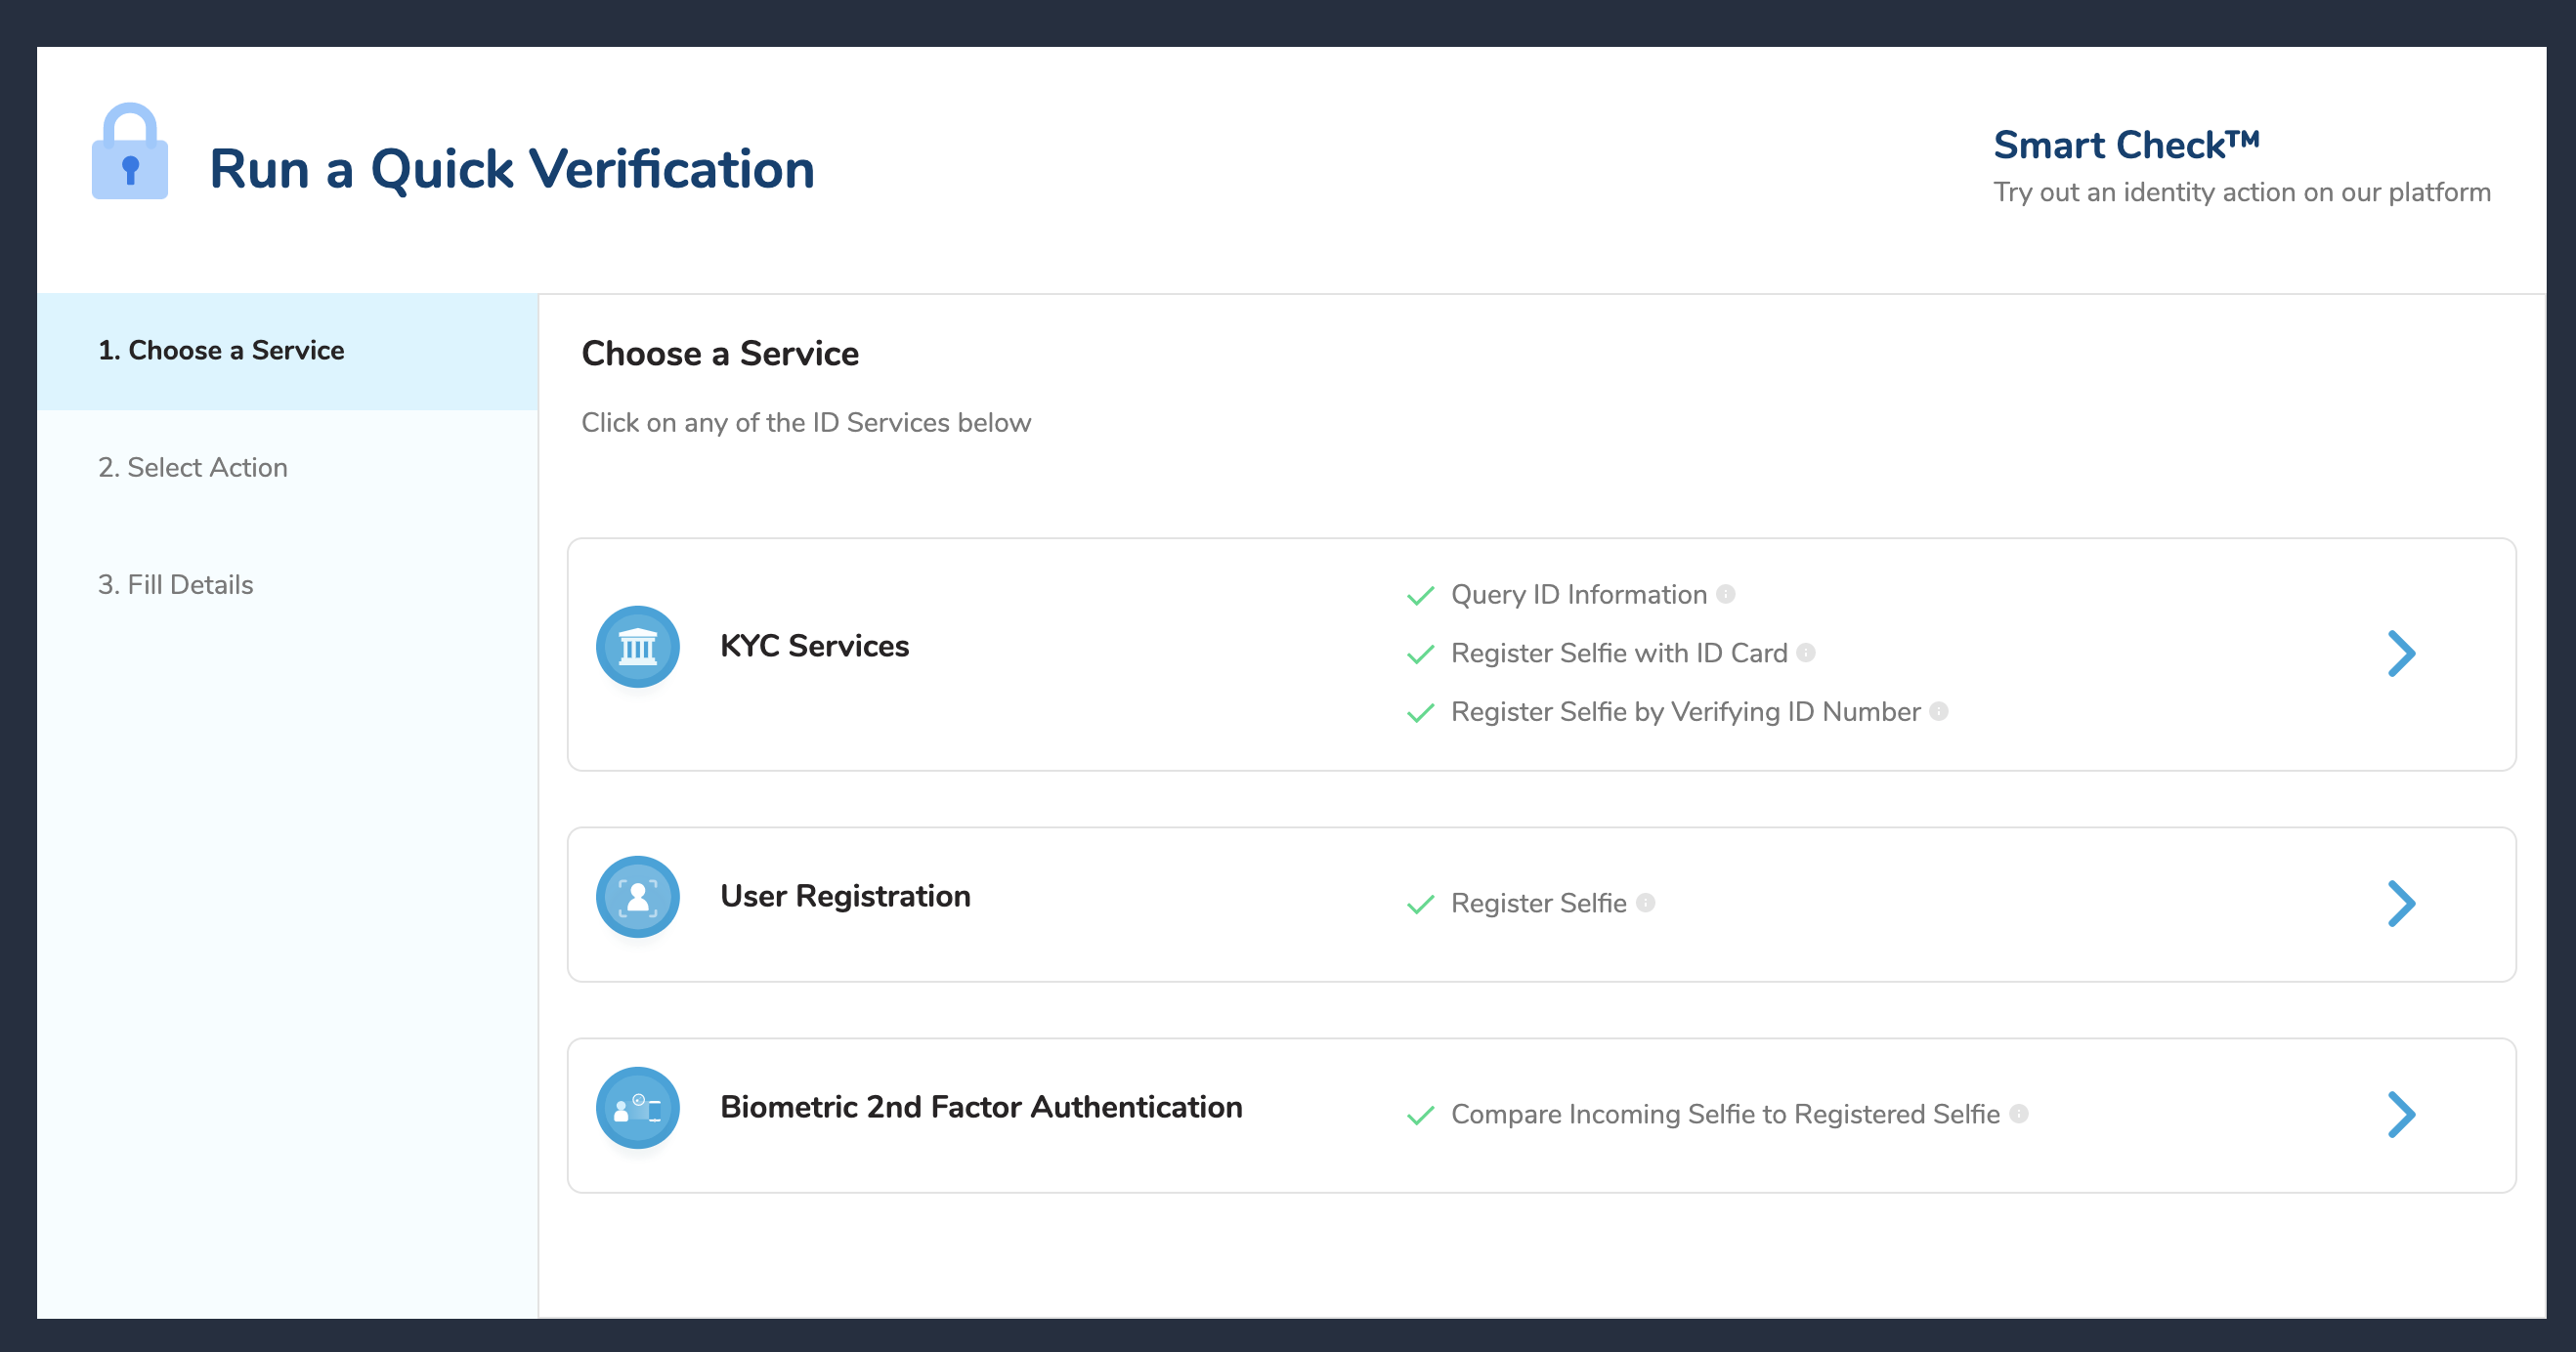Viewport: 2576px width, 1352px height.
Task: Click info icon beside Compare Incoming Selfie
Action: tap(2018, 1113)
